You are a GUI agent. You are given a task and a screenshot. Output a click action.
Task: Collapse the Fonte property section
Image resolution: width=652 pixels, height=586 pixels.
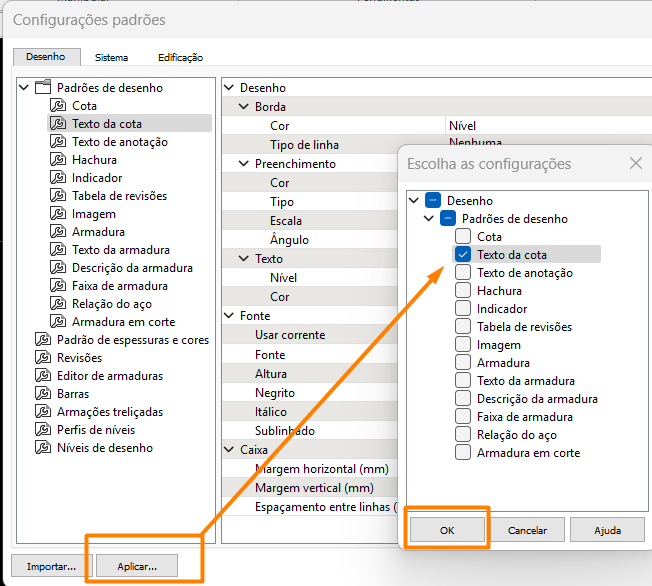(x=230, y=316)
